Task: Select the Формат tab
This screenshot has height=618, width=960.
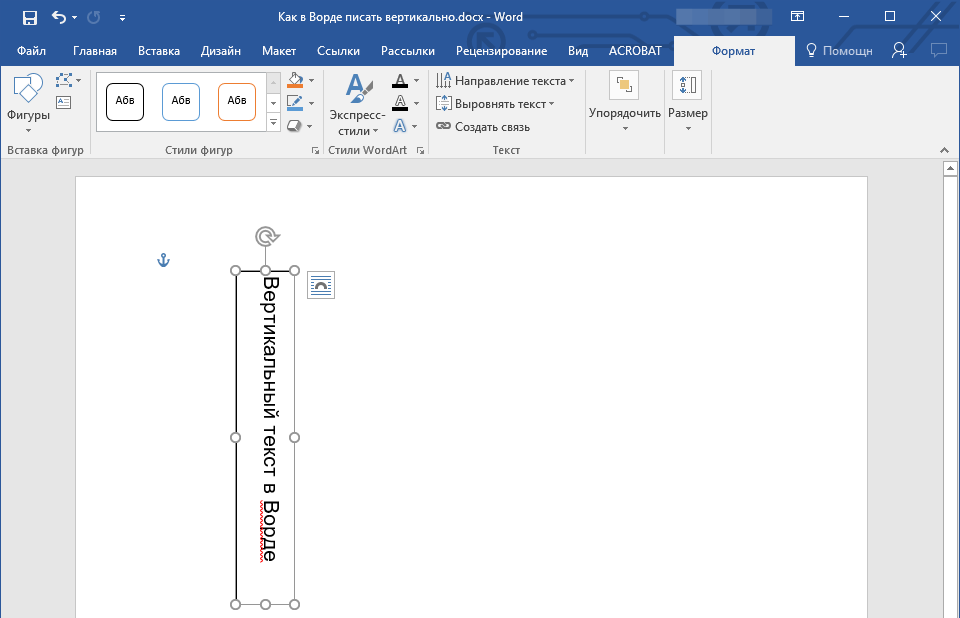Action: click(733, 51)
